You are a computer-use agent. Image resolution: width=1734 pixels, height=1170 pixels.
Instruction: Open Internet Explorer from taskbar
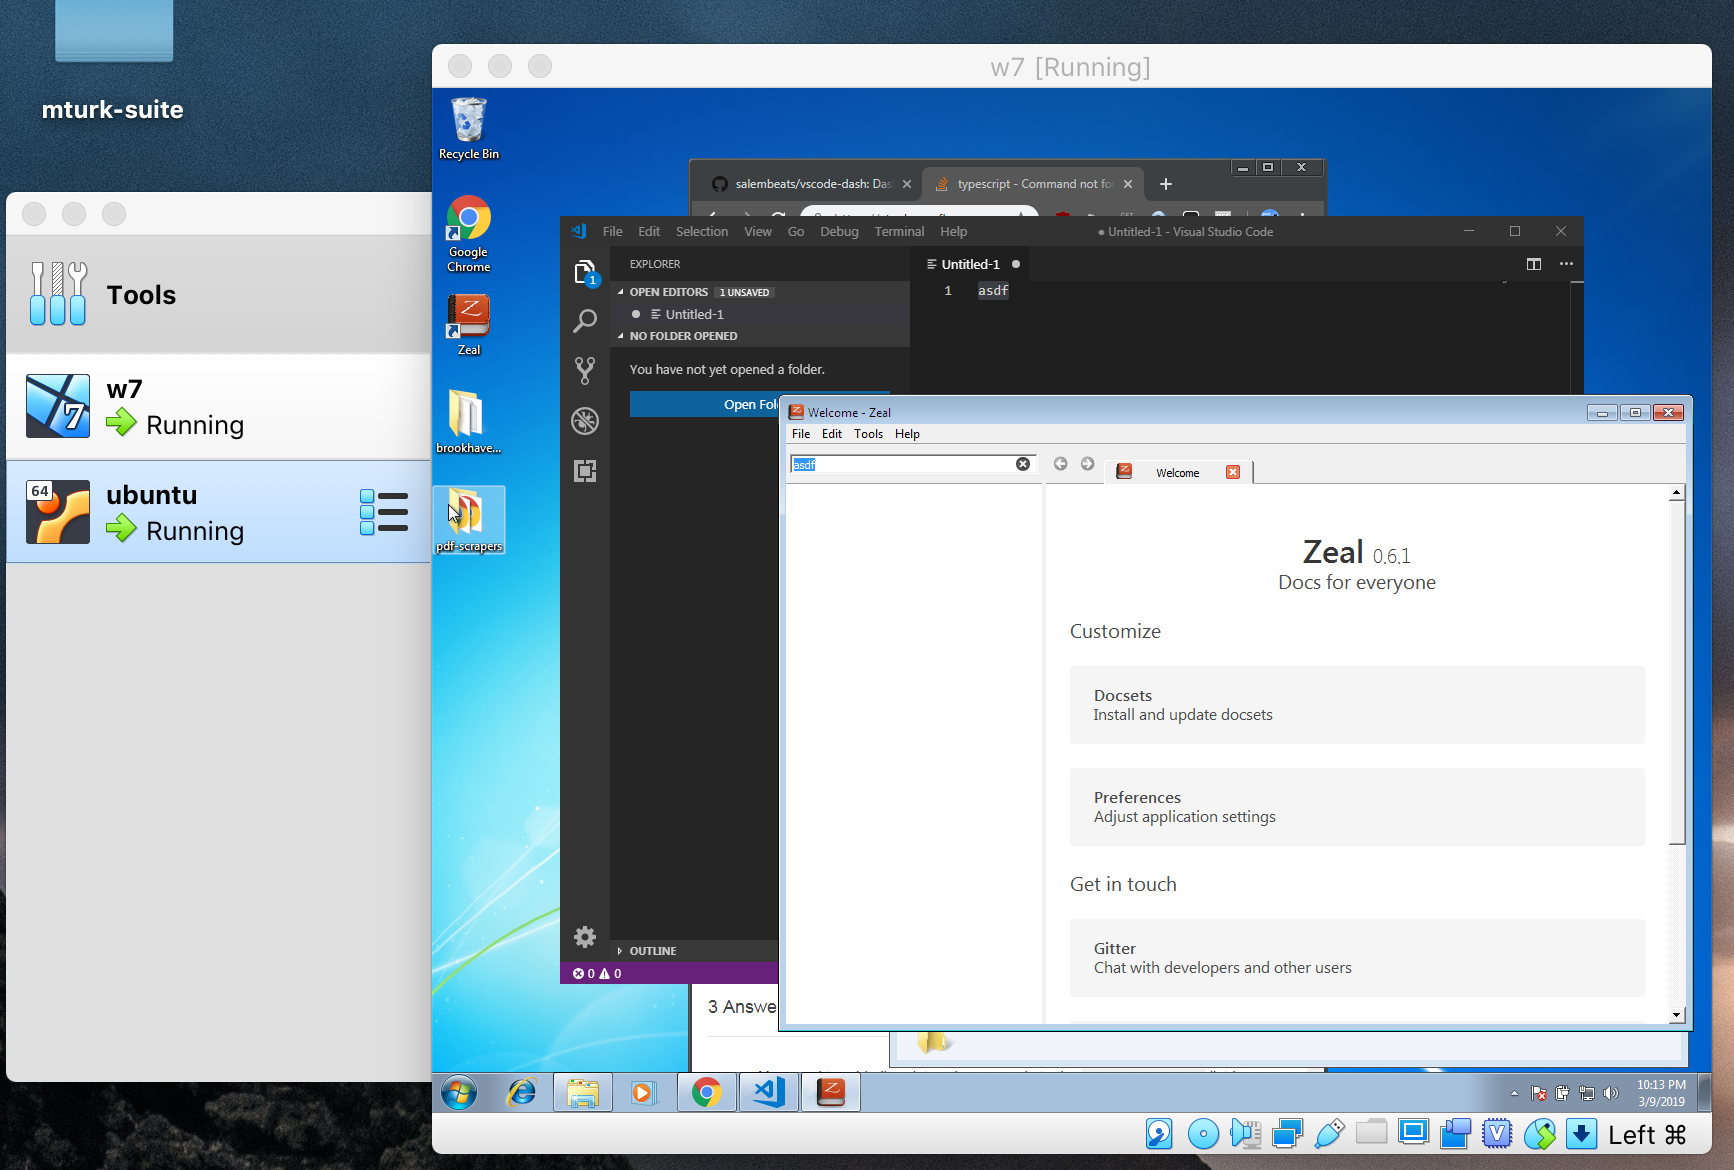pyautogui.click(x=521, y=1093)
